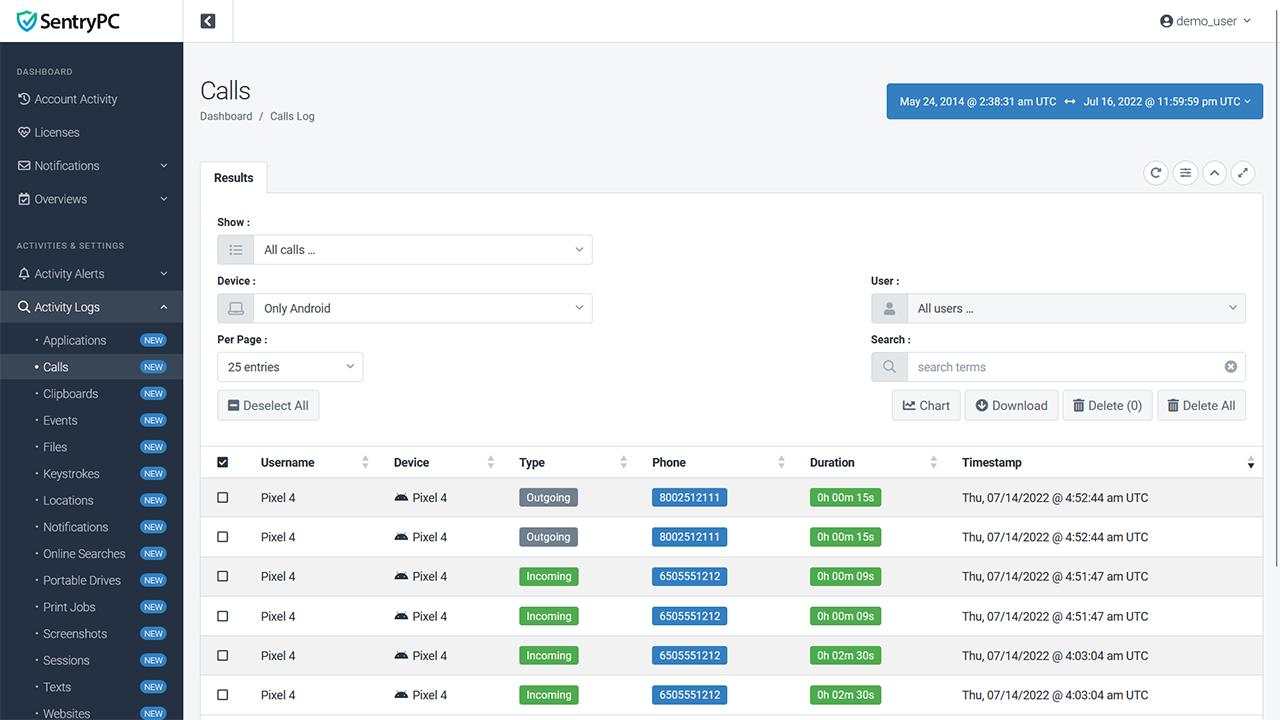
Task: Collapse sidebar with the back arrow icon
Action: tap(208, 21)
